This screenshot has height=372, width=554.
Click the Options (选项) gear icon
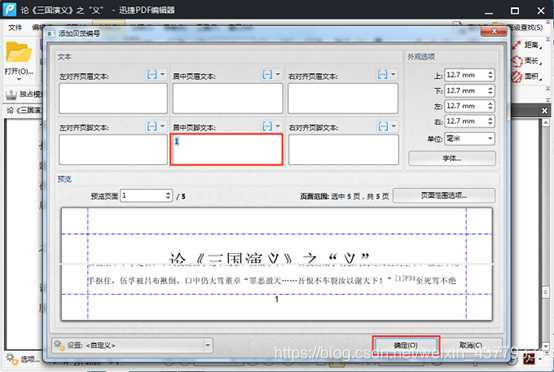click(x=11, y=359)
